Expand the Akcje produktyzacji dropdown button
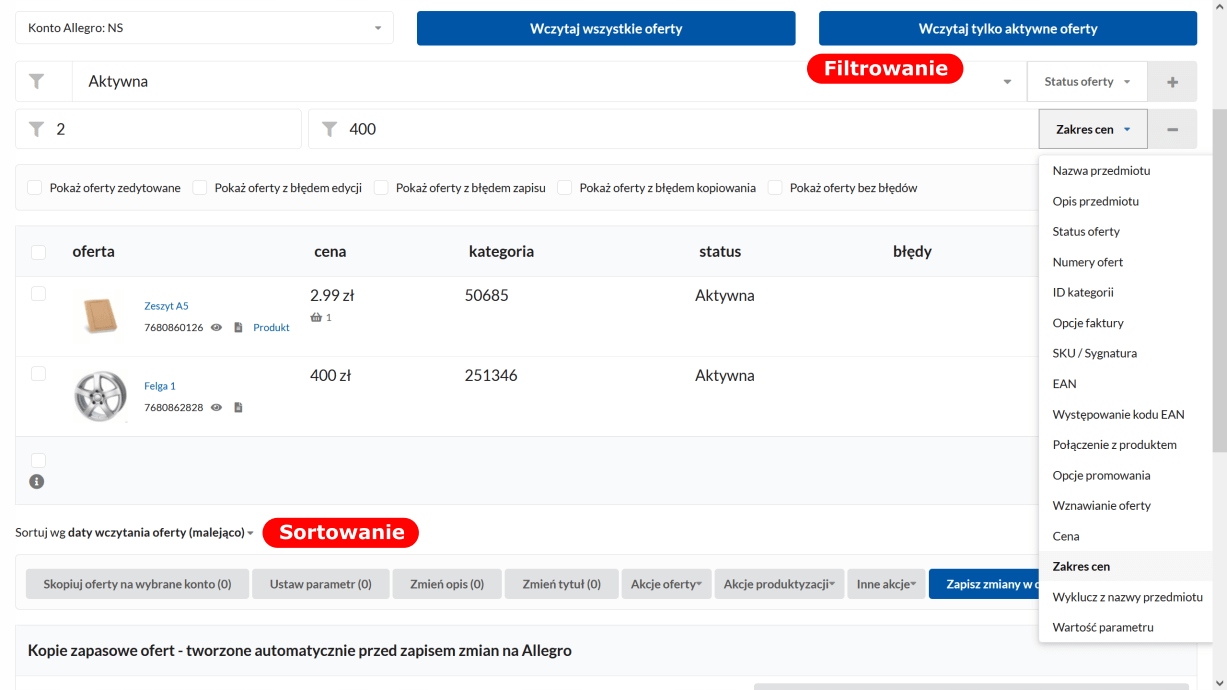Image resolution: width=1227 pixels, height=690 pixels. (x=779, y=584)
